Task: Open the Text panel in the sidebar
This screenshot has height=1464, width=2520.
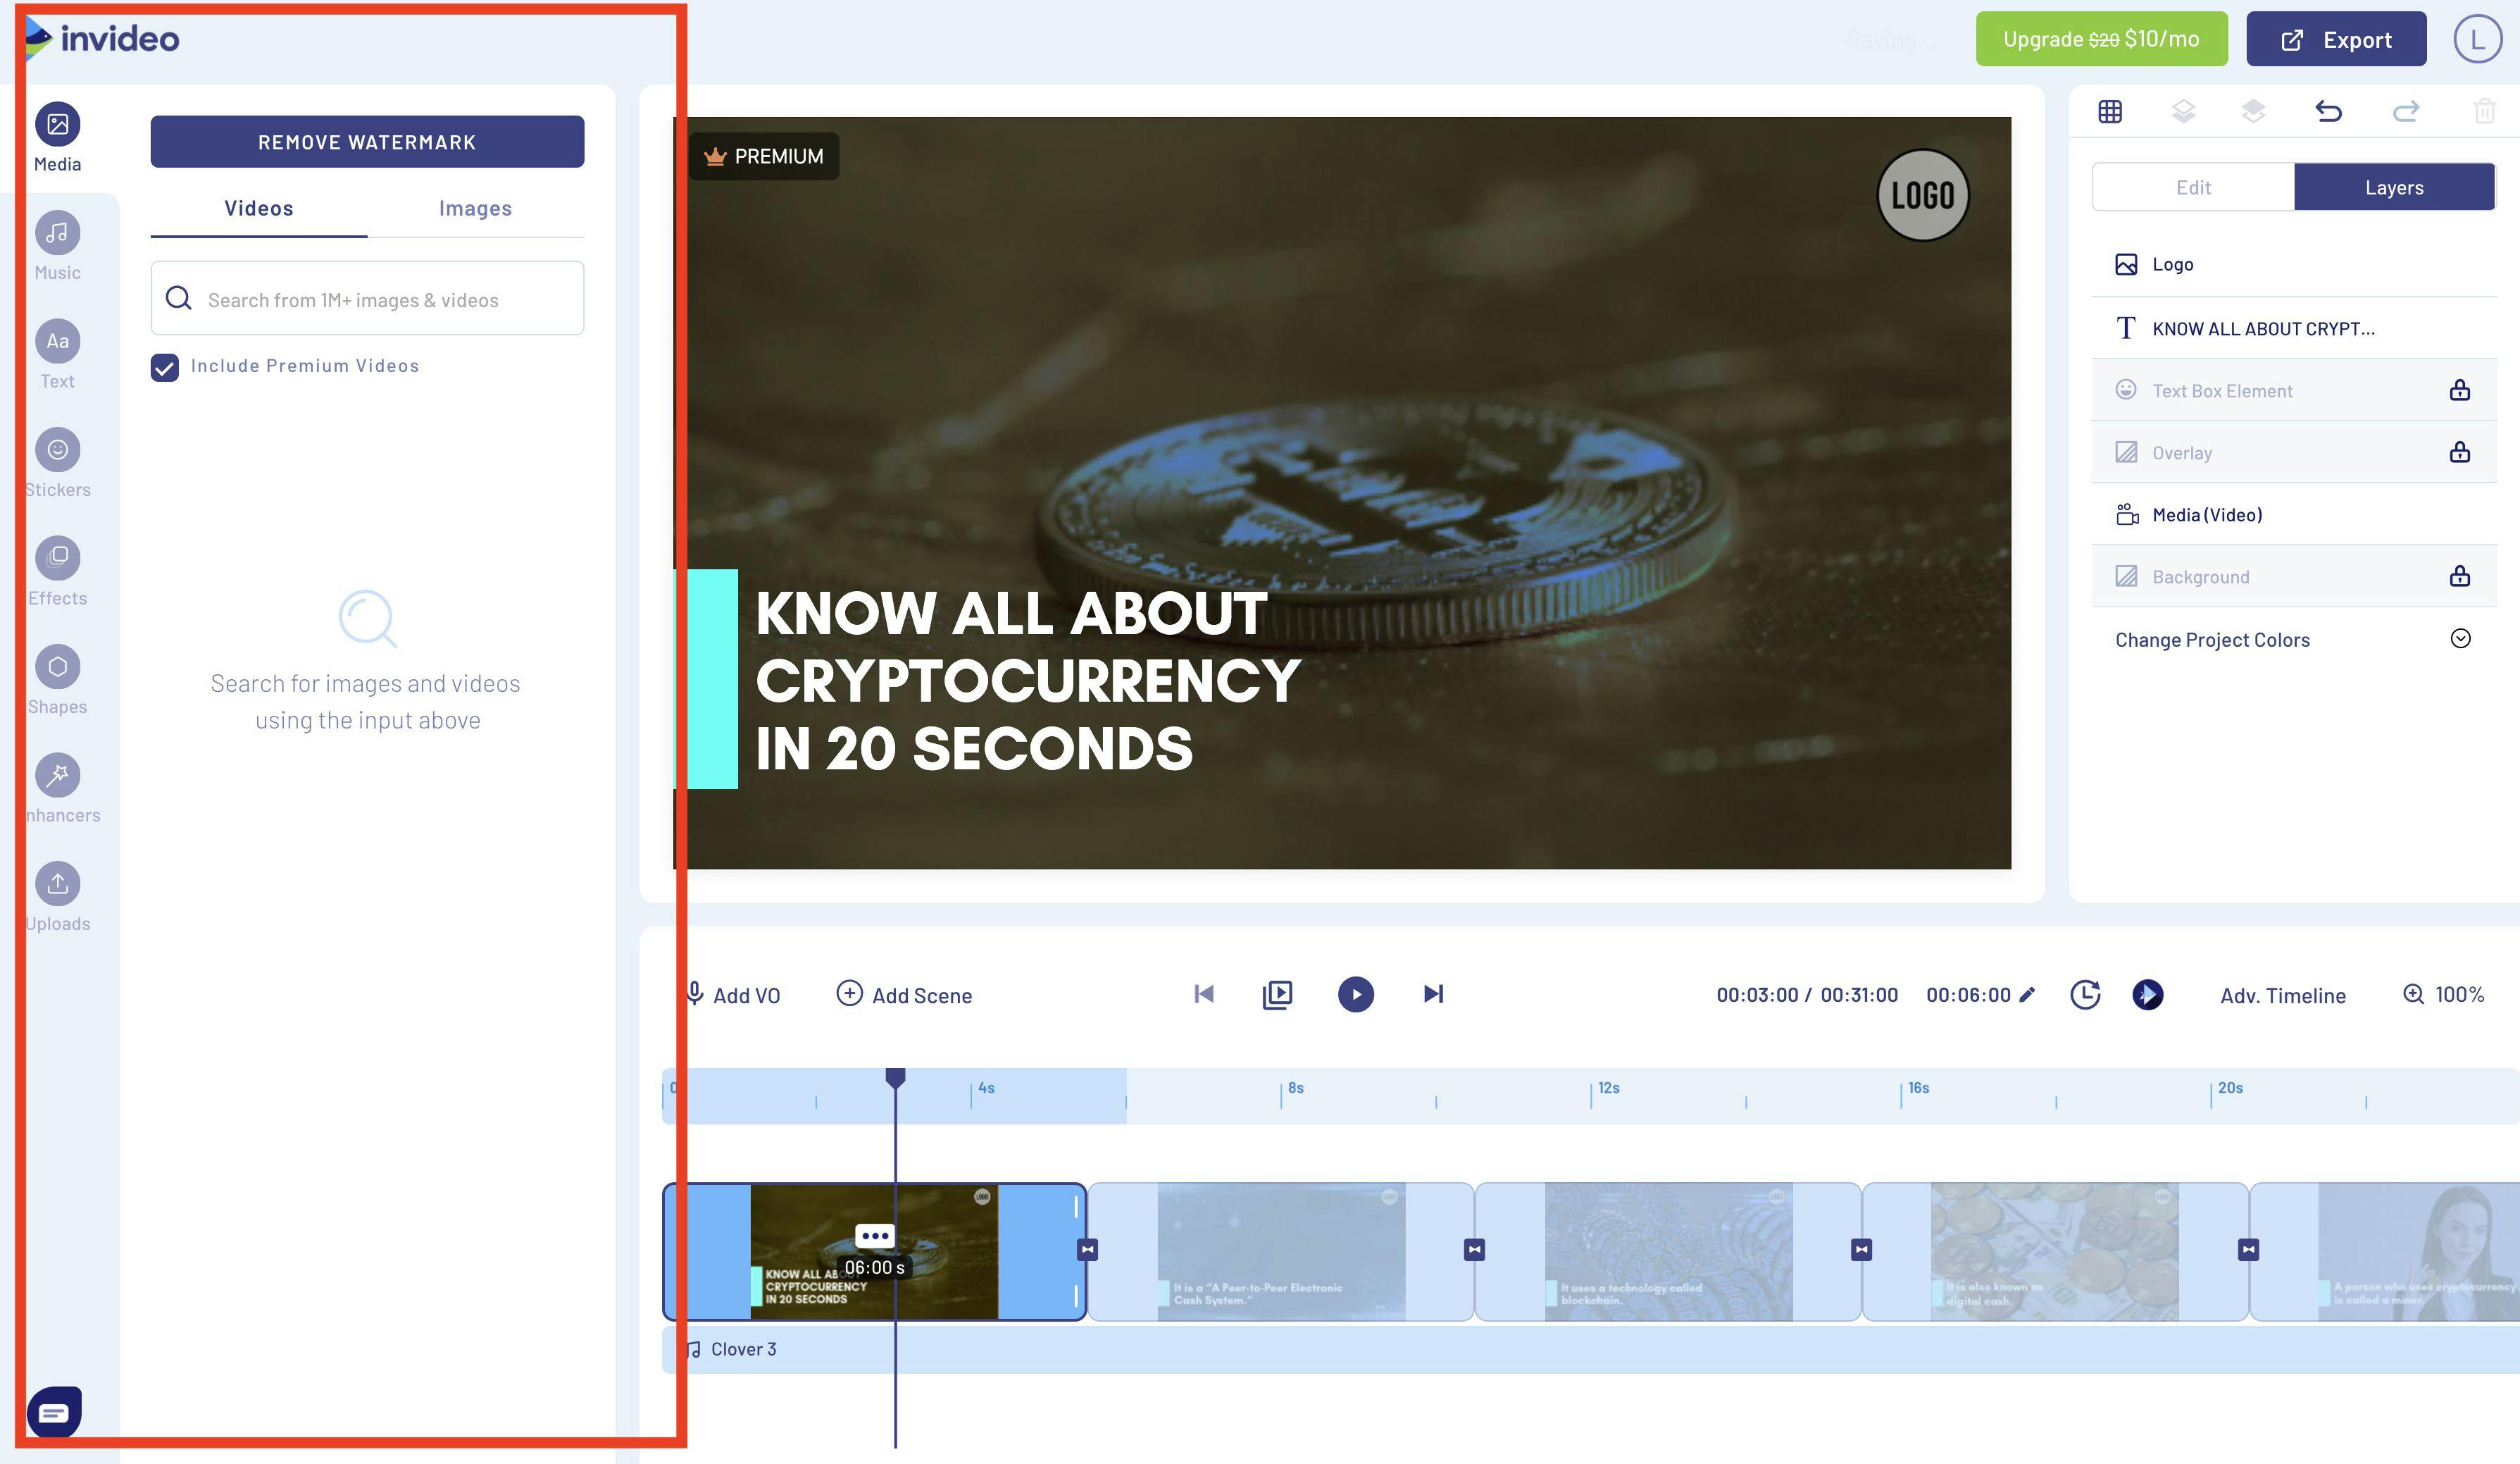Action: [x=57, y=341]
